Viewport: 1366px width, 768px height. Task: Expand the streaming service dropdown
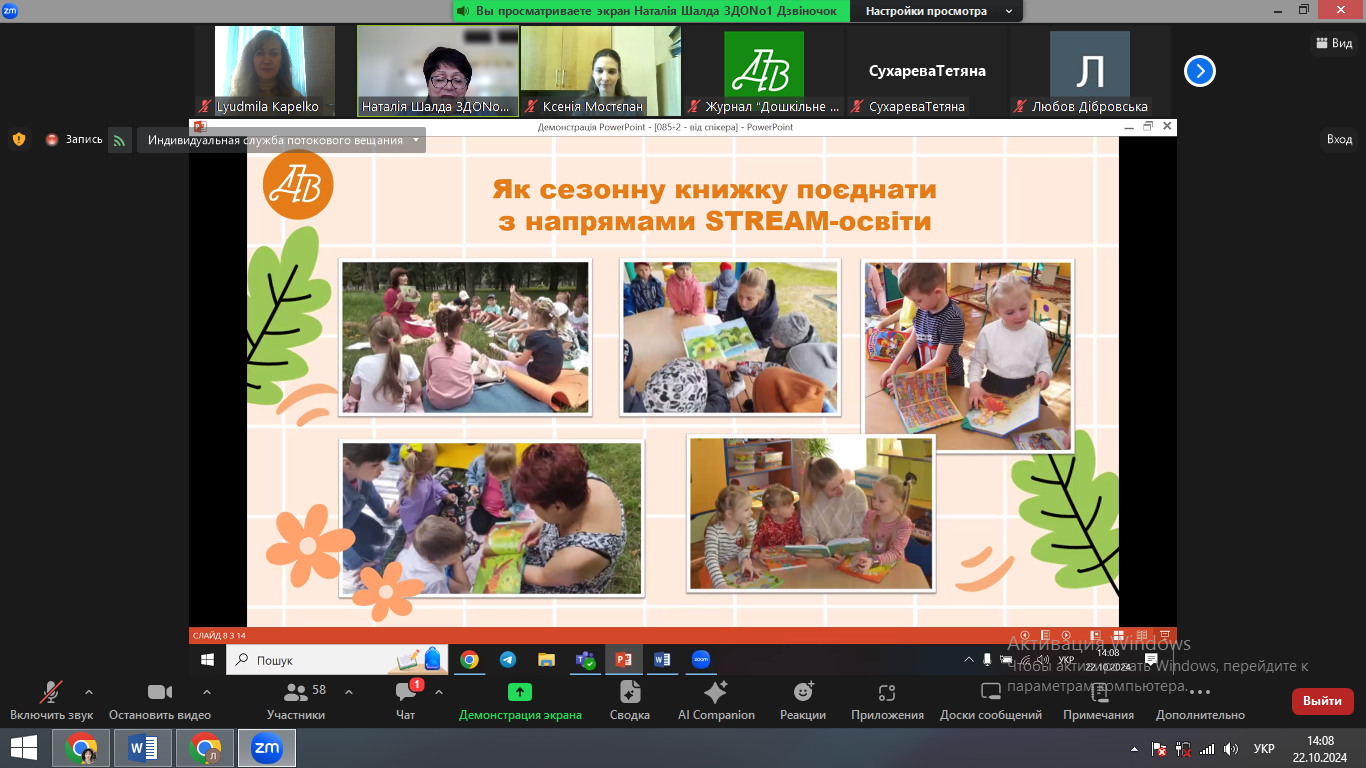[416, 140]
